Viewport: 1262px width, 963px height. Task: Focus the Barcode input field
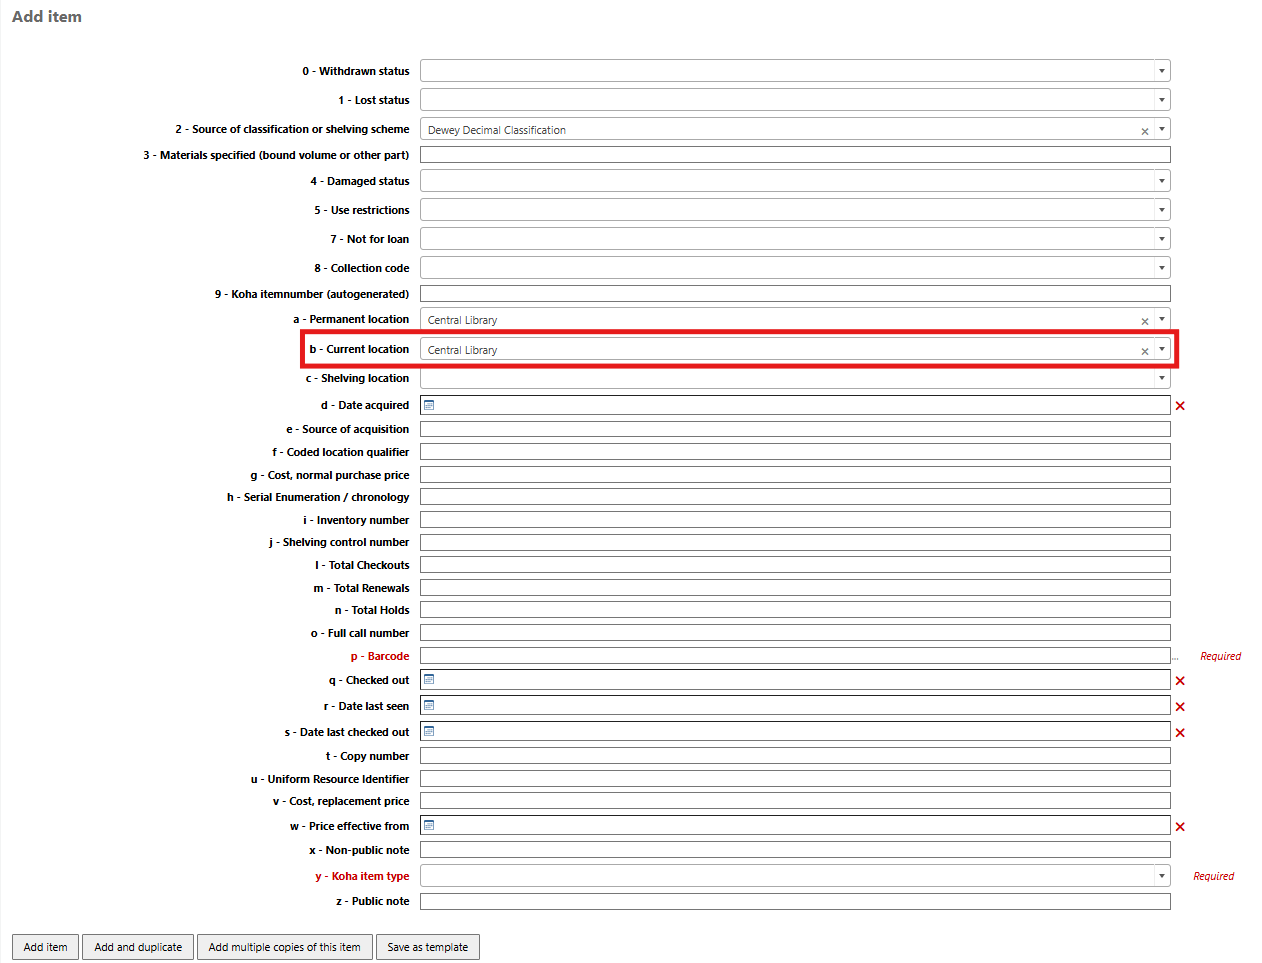tap(795, 656)
